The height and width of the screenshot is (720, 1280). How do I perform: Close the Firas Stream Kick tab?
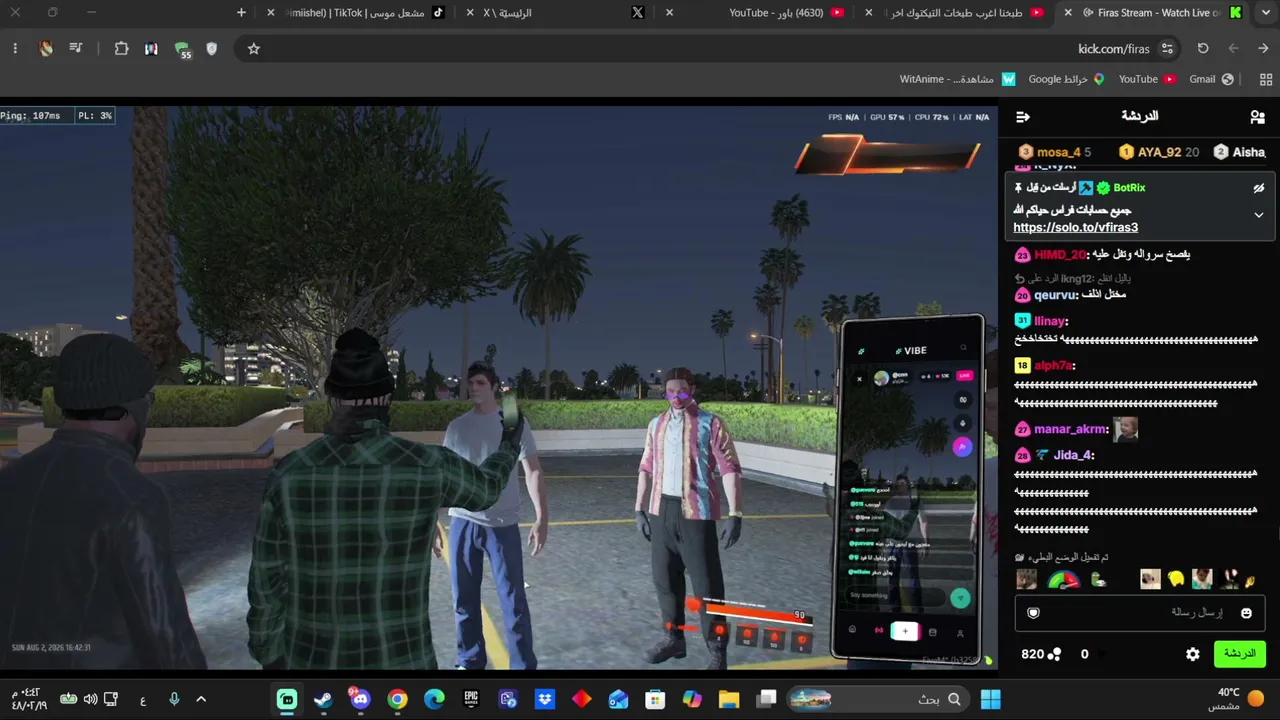pyautogui.click(x=1068, y=13)
